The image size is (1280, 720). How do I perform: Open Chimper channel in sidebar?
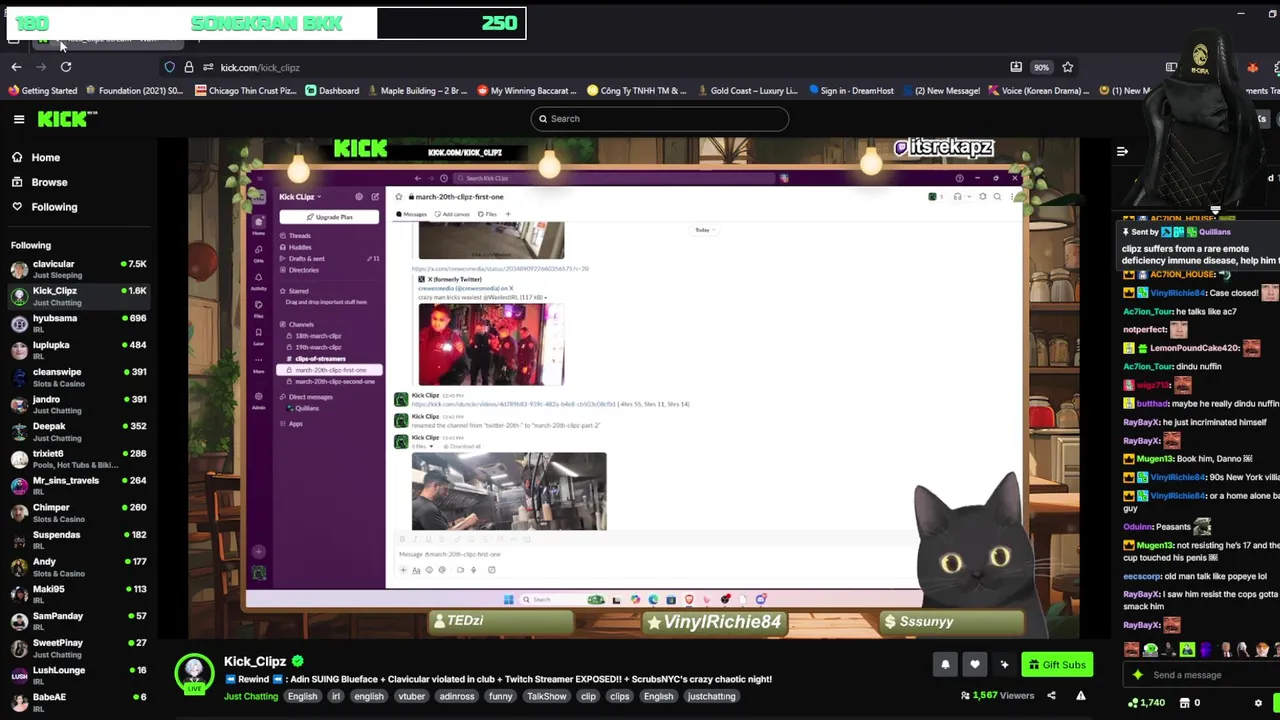point(78,513)
